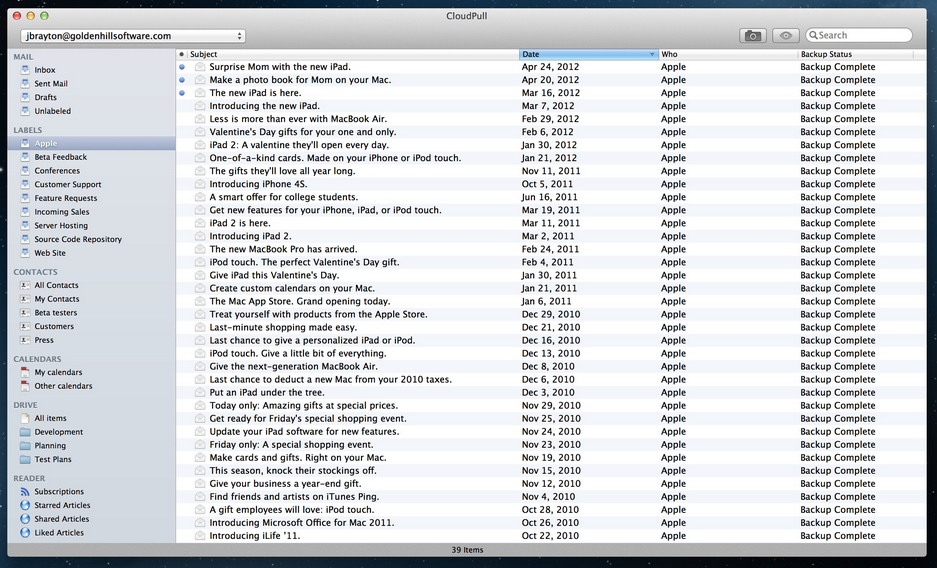Click the green zoom window button

pyautogui.click(x=44, y=16)
